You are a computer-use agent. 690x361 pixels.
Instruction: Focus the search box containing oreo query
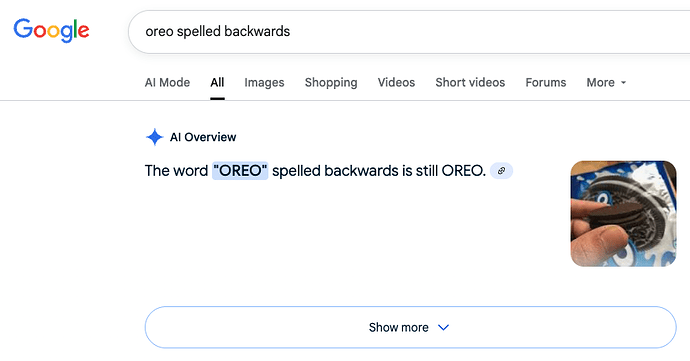[409, 32]
